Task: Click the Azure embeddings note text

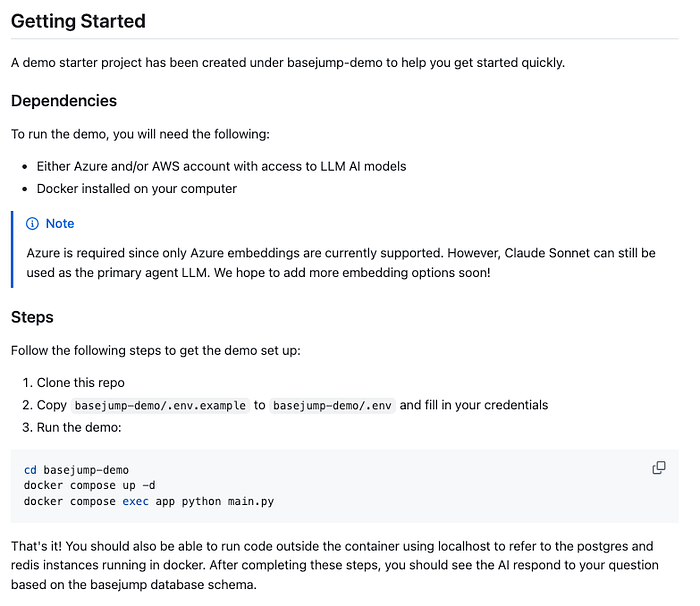Action: point(341,263)
